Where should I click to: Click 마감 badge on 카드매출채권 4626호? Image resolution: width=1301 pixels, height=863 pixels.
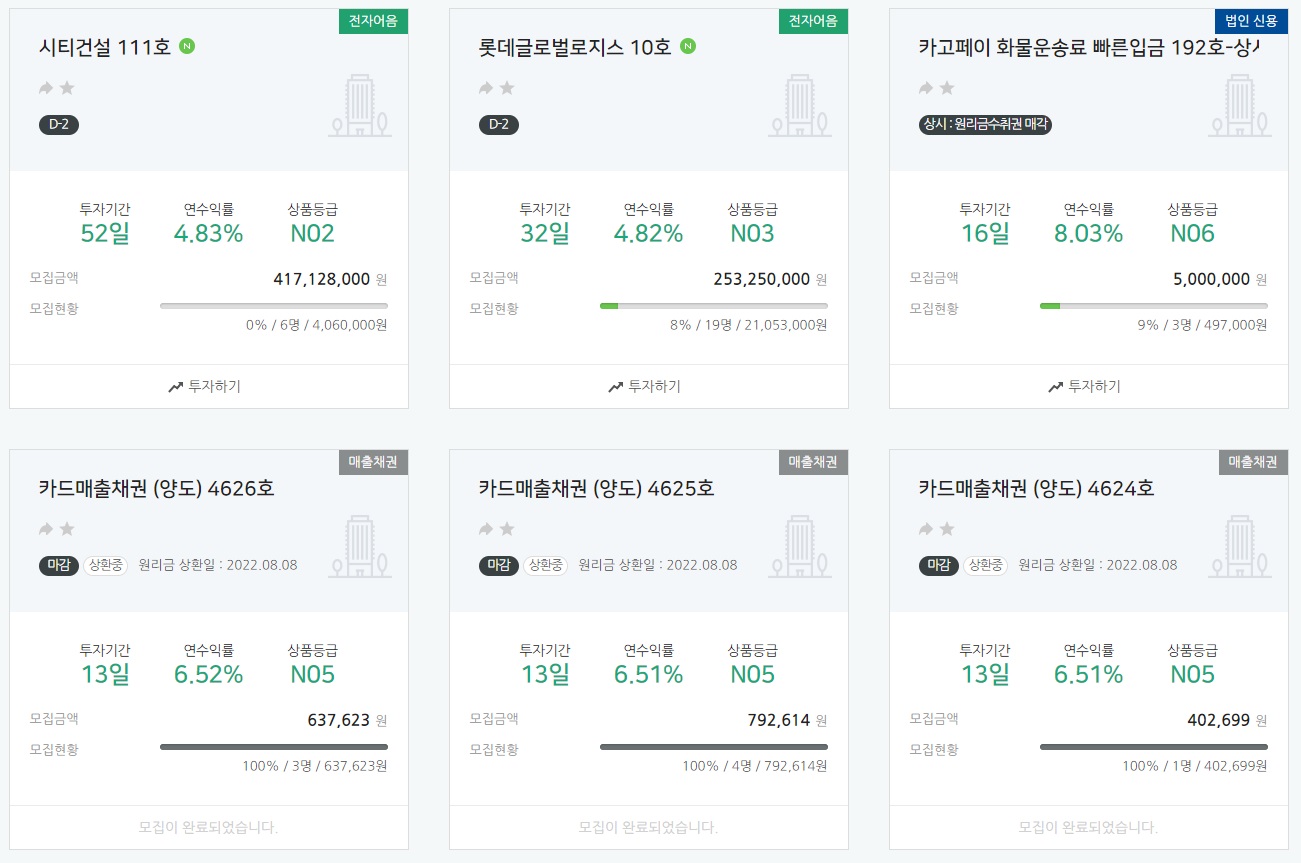click(58, 565)
